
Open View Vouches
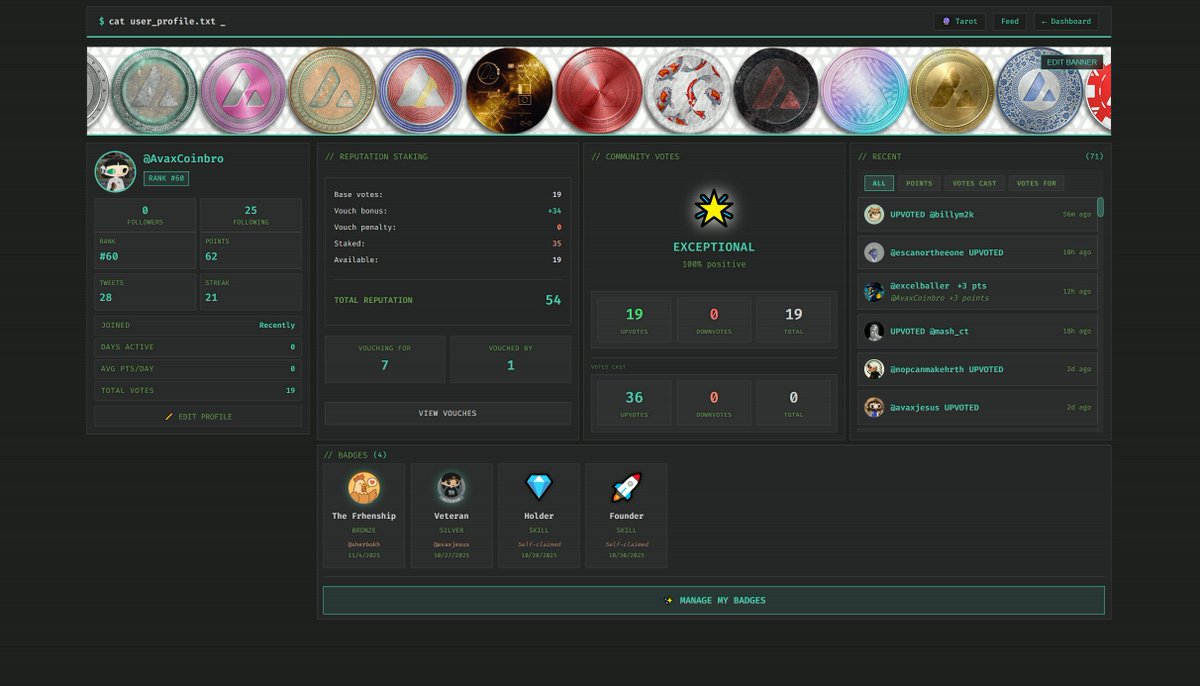coord(448,413)
